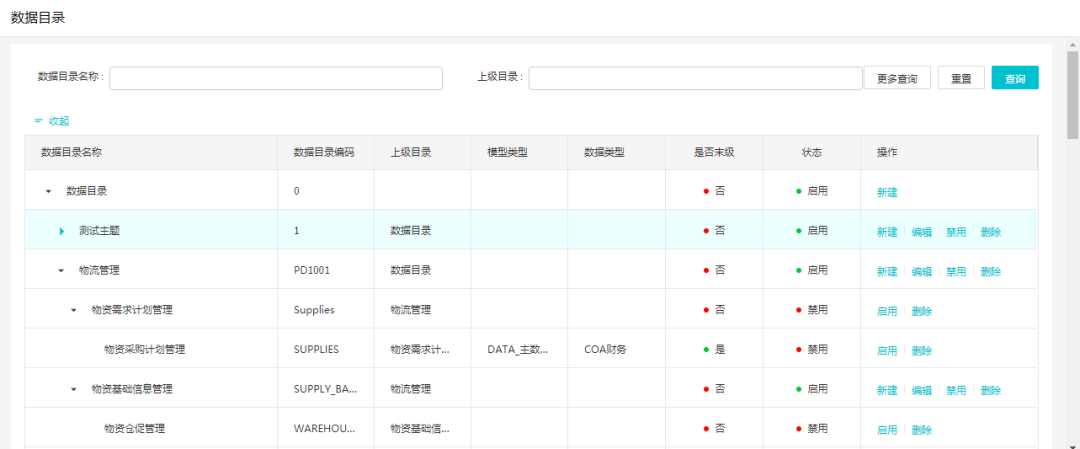This screenshot has height=449, width=1080.
Task: Delete the 物资仓促管理 row
Action: click(922, 429)
